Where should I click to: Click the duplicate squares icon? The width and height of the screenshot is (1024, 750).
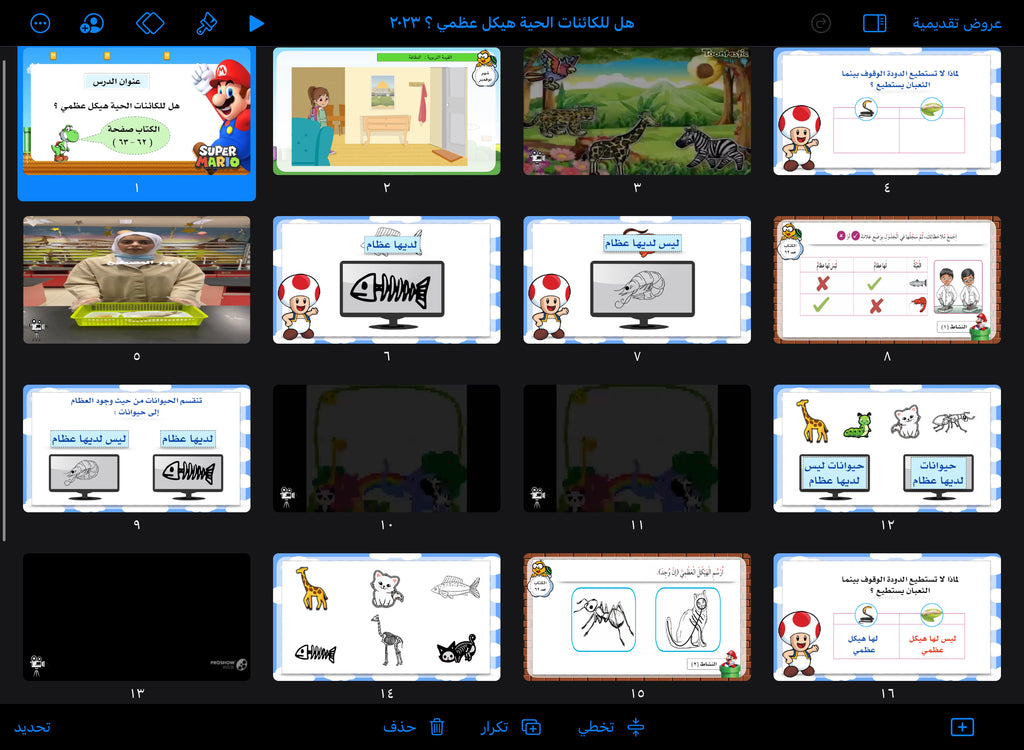coord(532,727)
